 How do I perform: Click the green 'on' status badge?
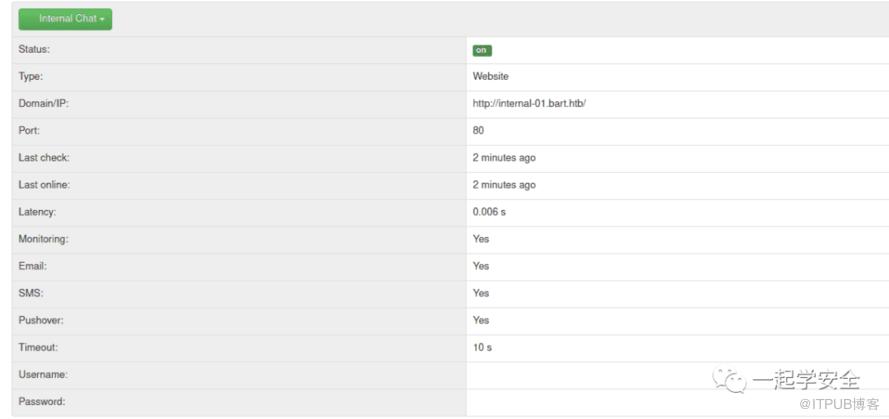click(x=482, y=50)
